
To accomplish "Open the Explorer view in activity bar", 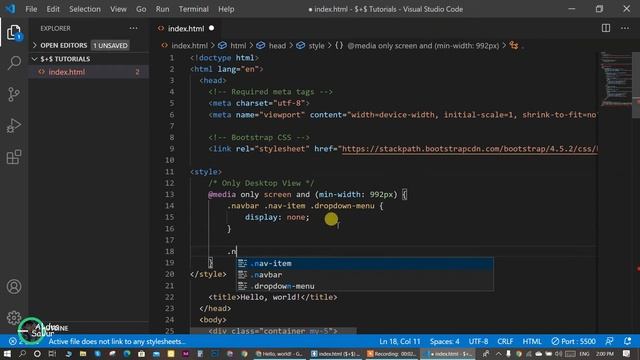I will tap(14, 32).
